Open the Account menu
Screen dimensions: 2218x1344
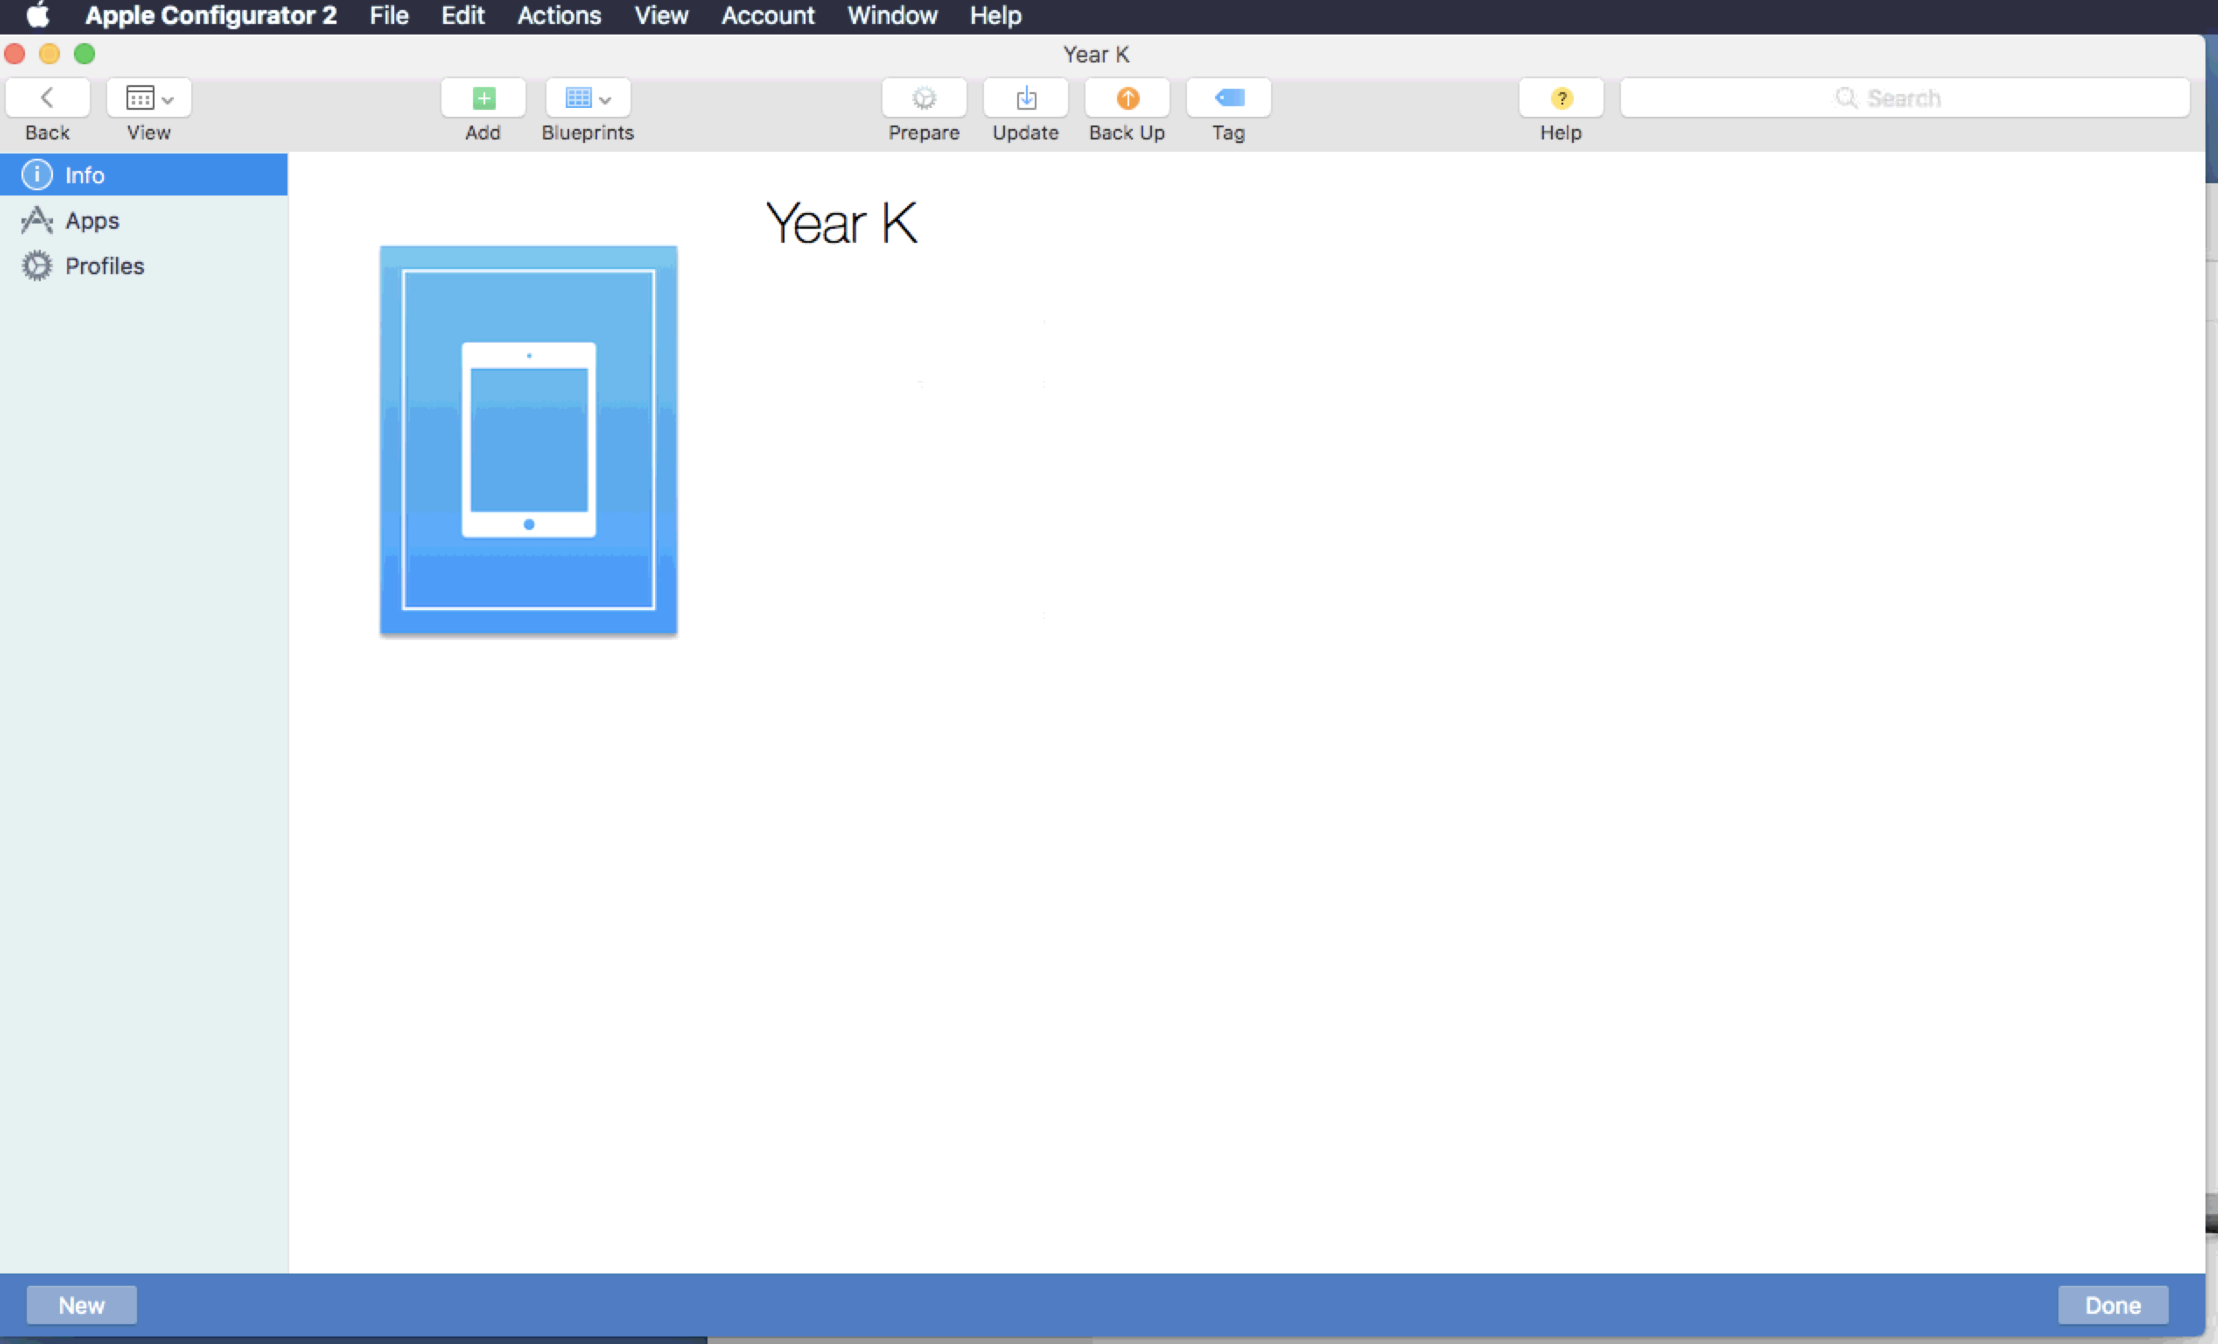(767, 15)
